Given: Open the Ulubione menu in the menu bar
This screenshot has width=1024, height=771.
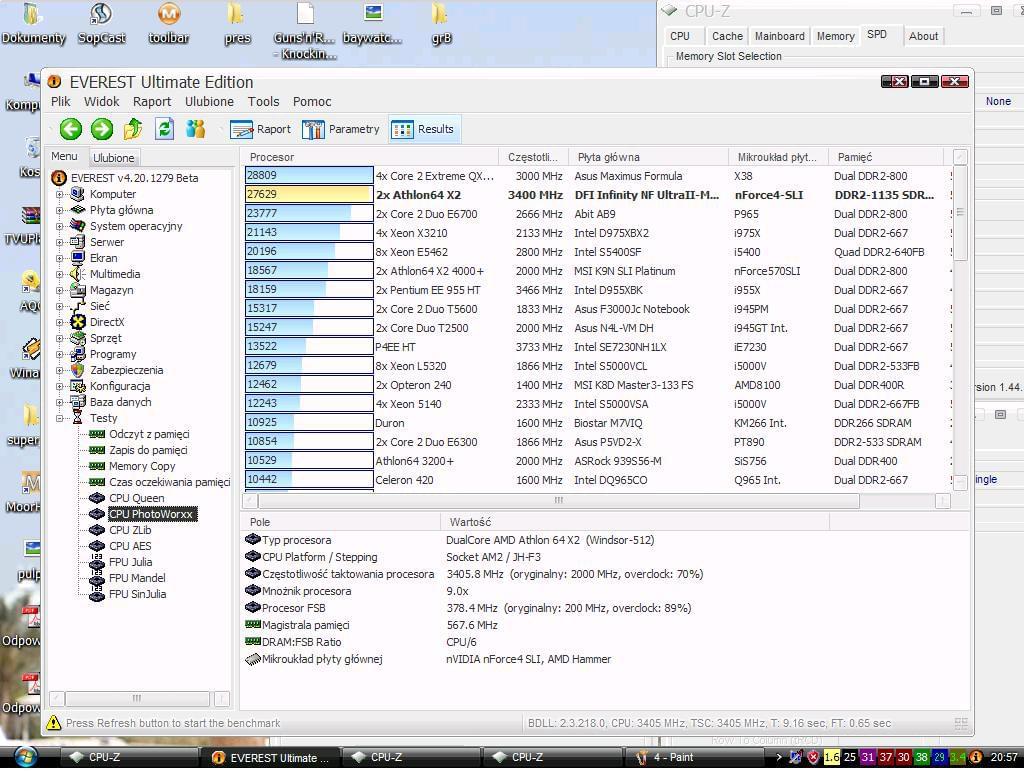Looking at the screenshot, I should [209, 101].
